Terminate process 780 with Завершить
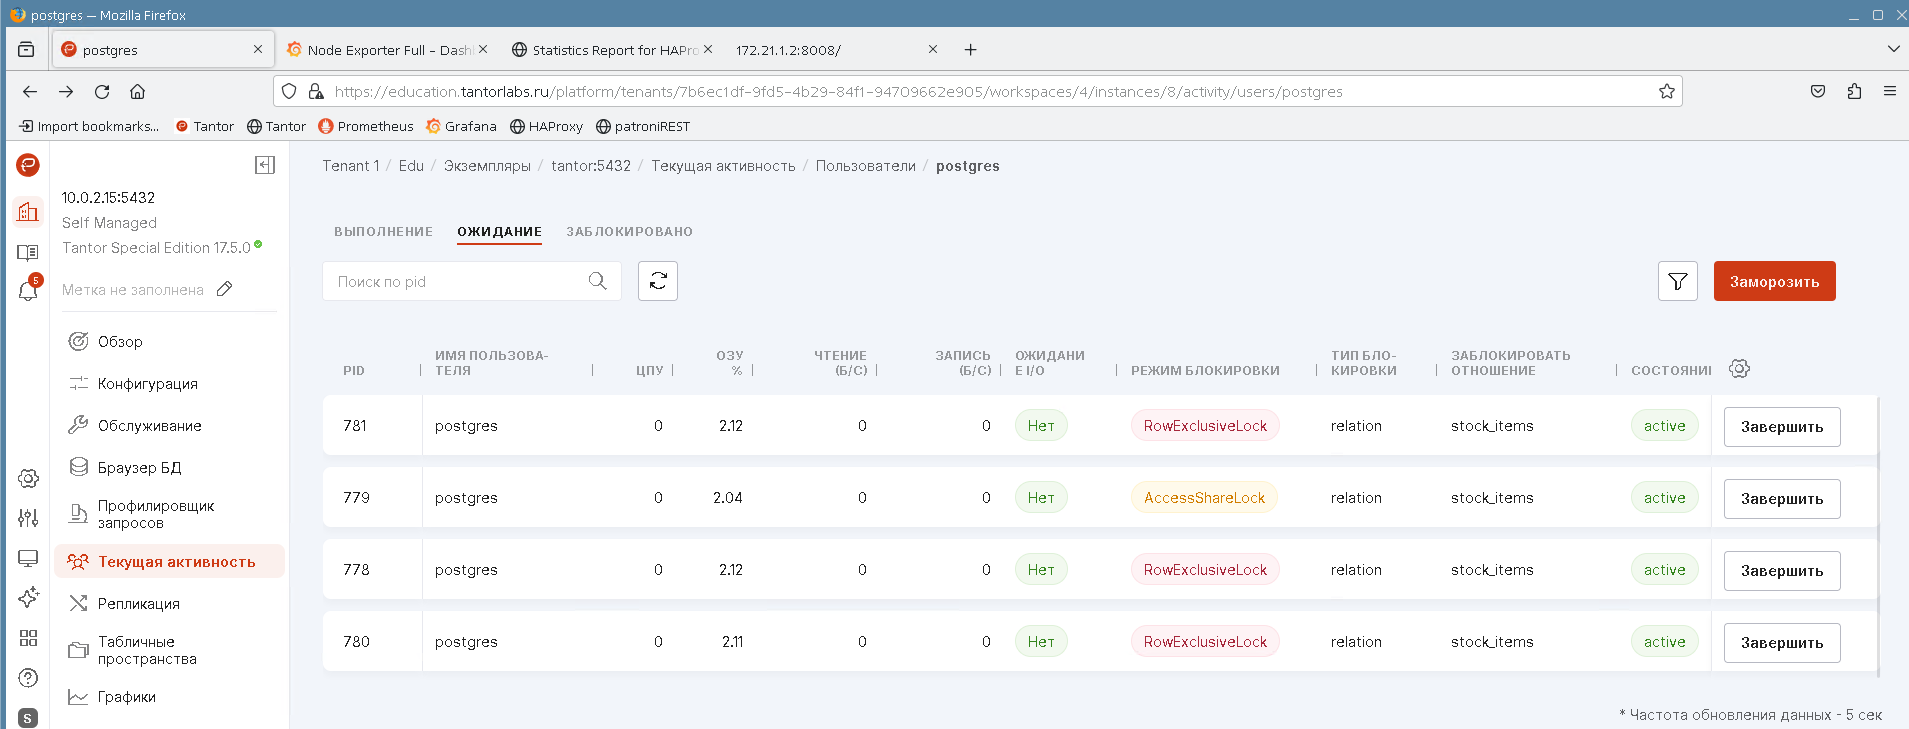Screen dimensions: 1909x729 click(1781, 643)
